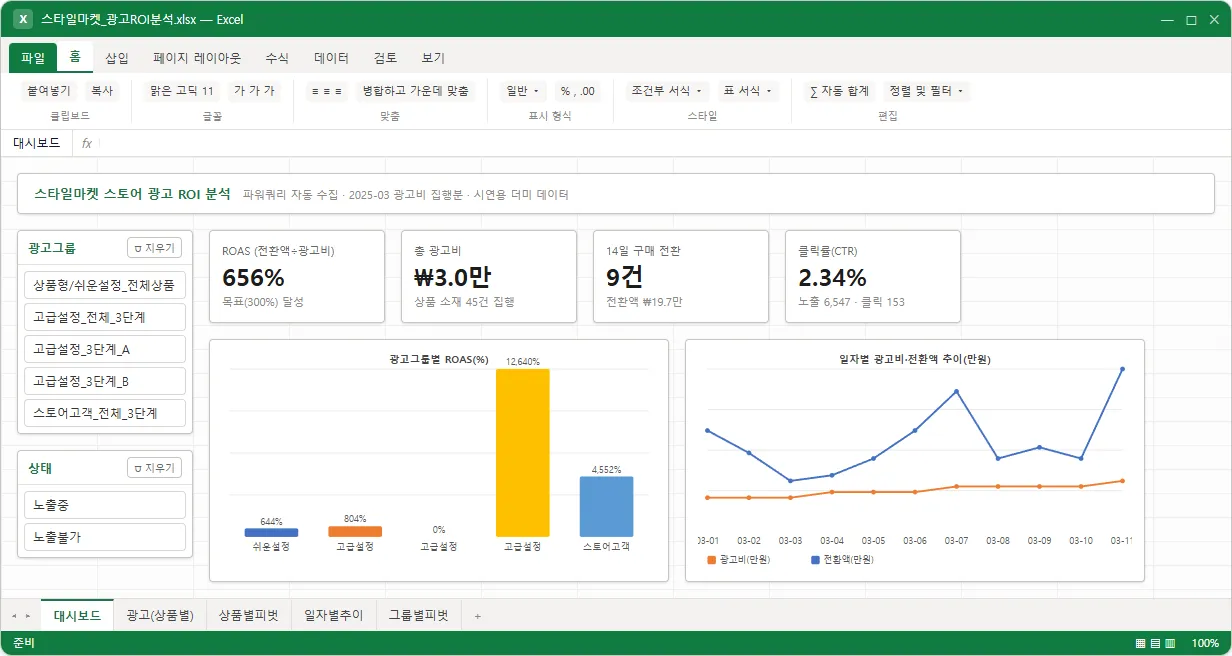This screenshot has width=1232, height=656.
Task: Click the 100% zoom level
Action: pyautogui.click(x=1205, y=643)
